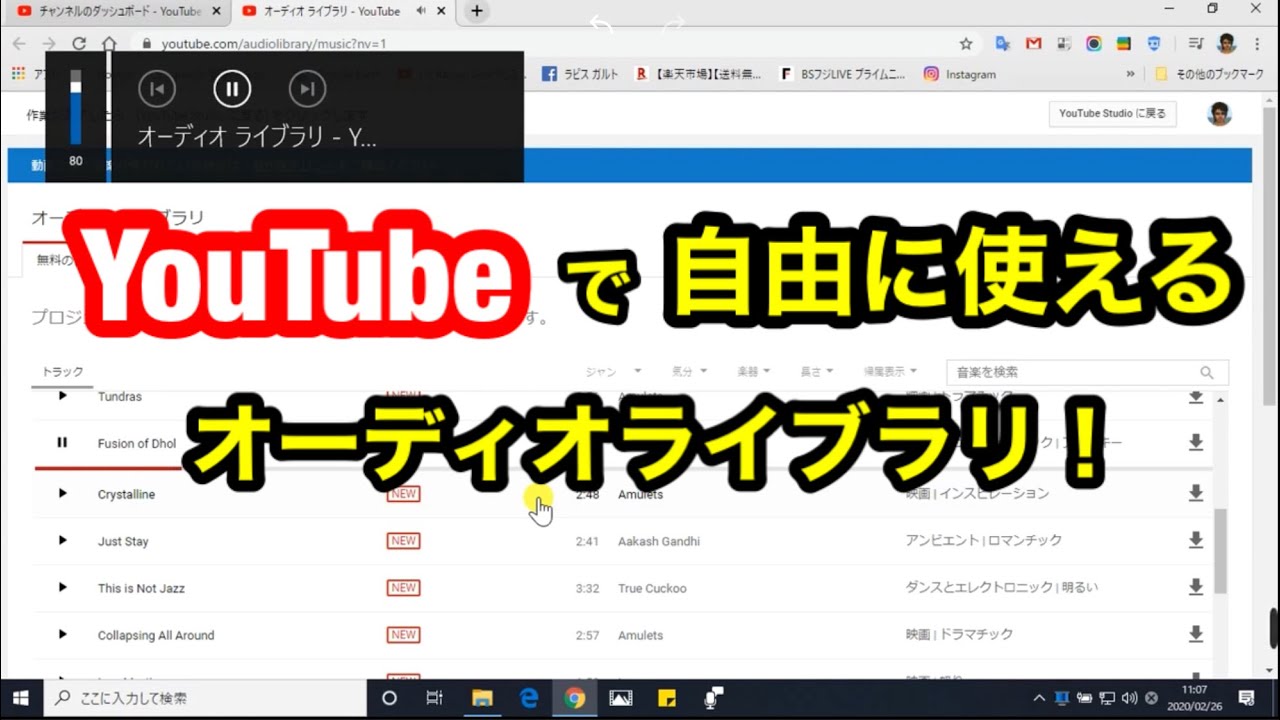1280x720 pixels.
Task: Play the Crystalline track
Action: point(62,493)
